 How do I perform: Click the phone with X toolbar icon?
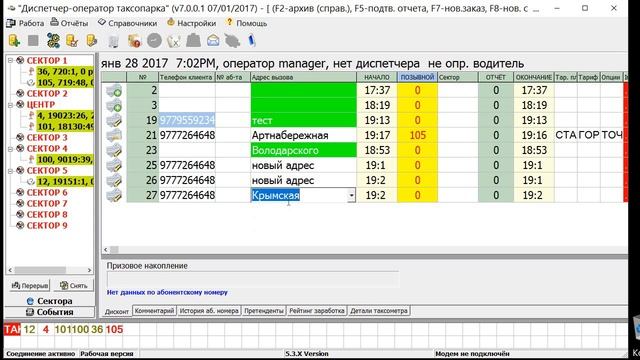[x=174, y=41]
